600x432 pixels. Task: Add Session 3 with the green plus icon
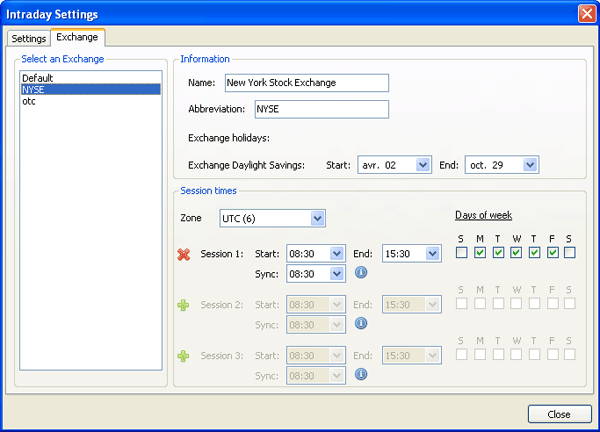183,356
